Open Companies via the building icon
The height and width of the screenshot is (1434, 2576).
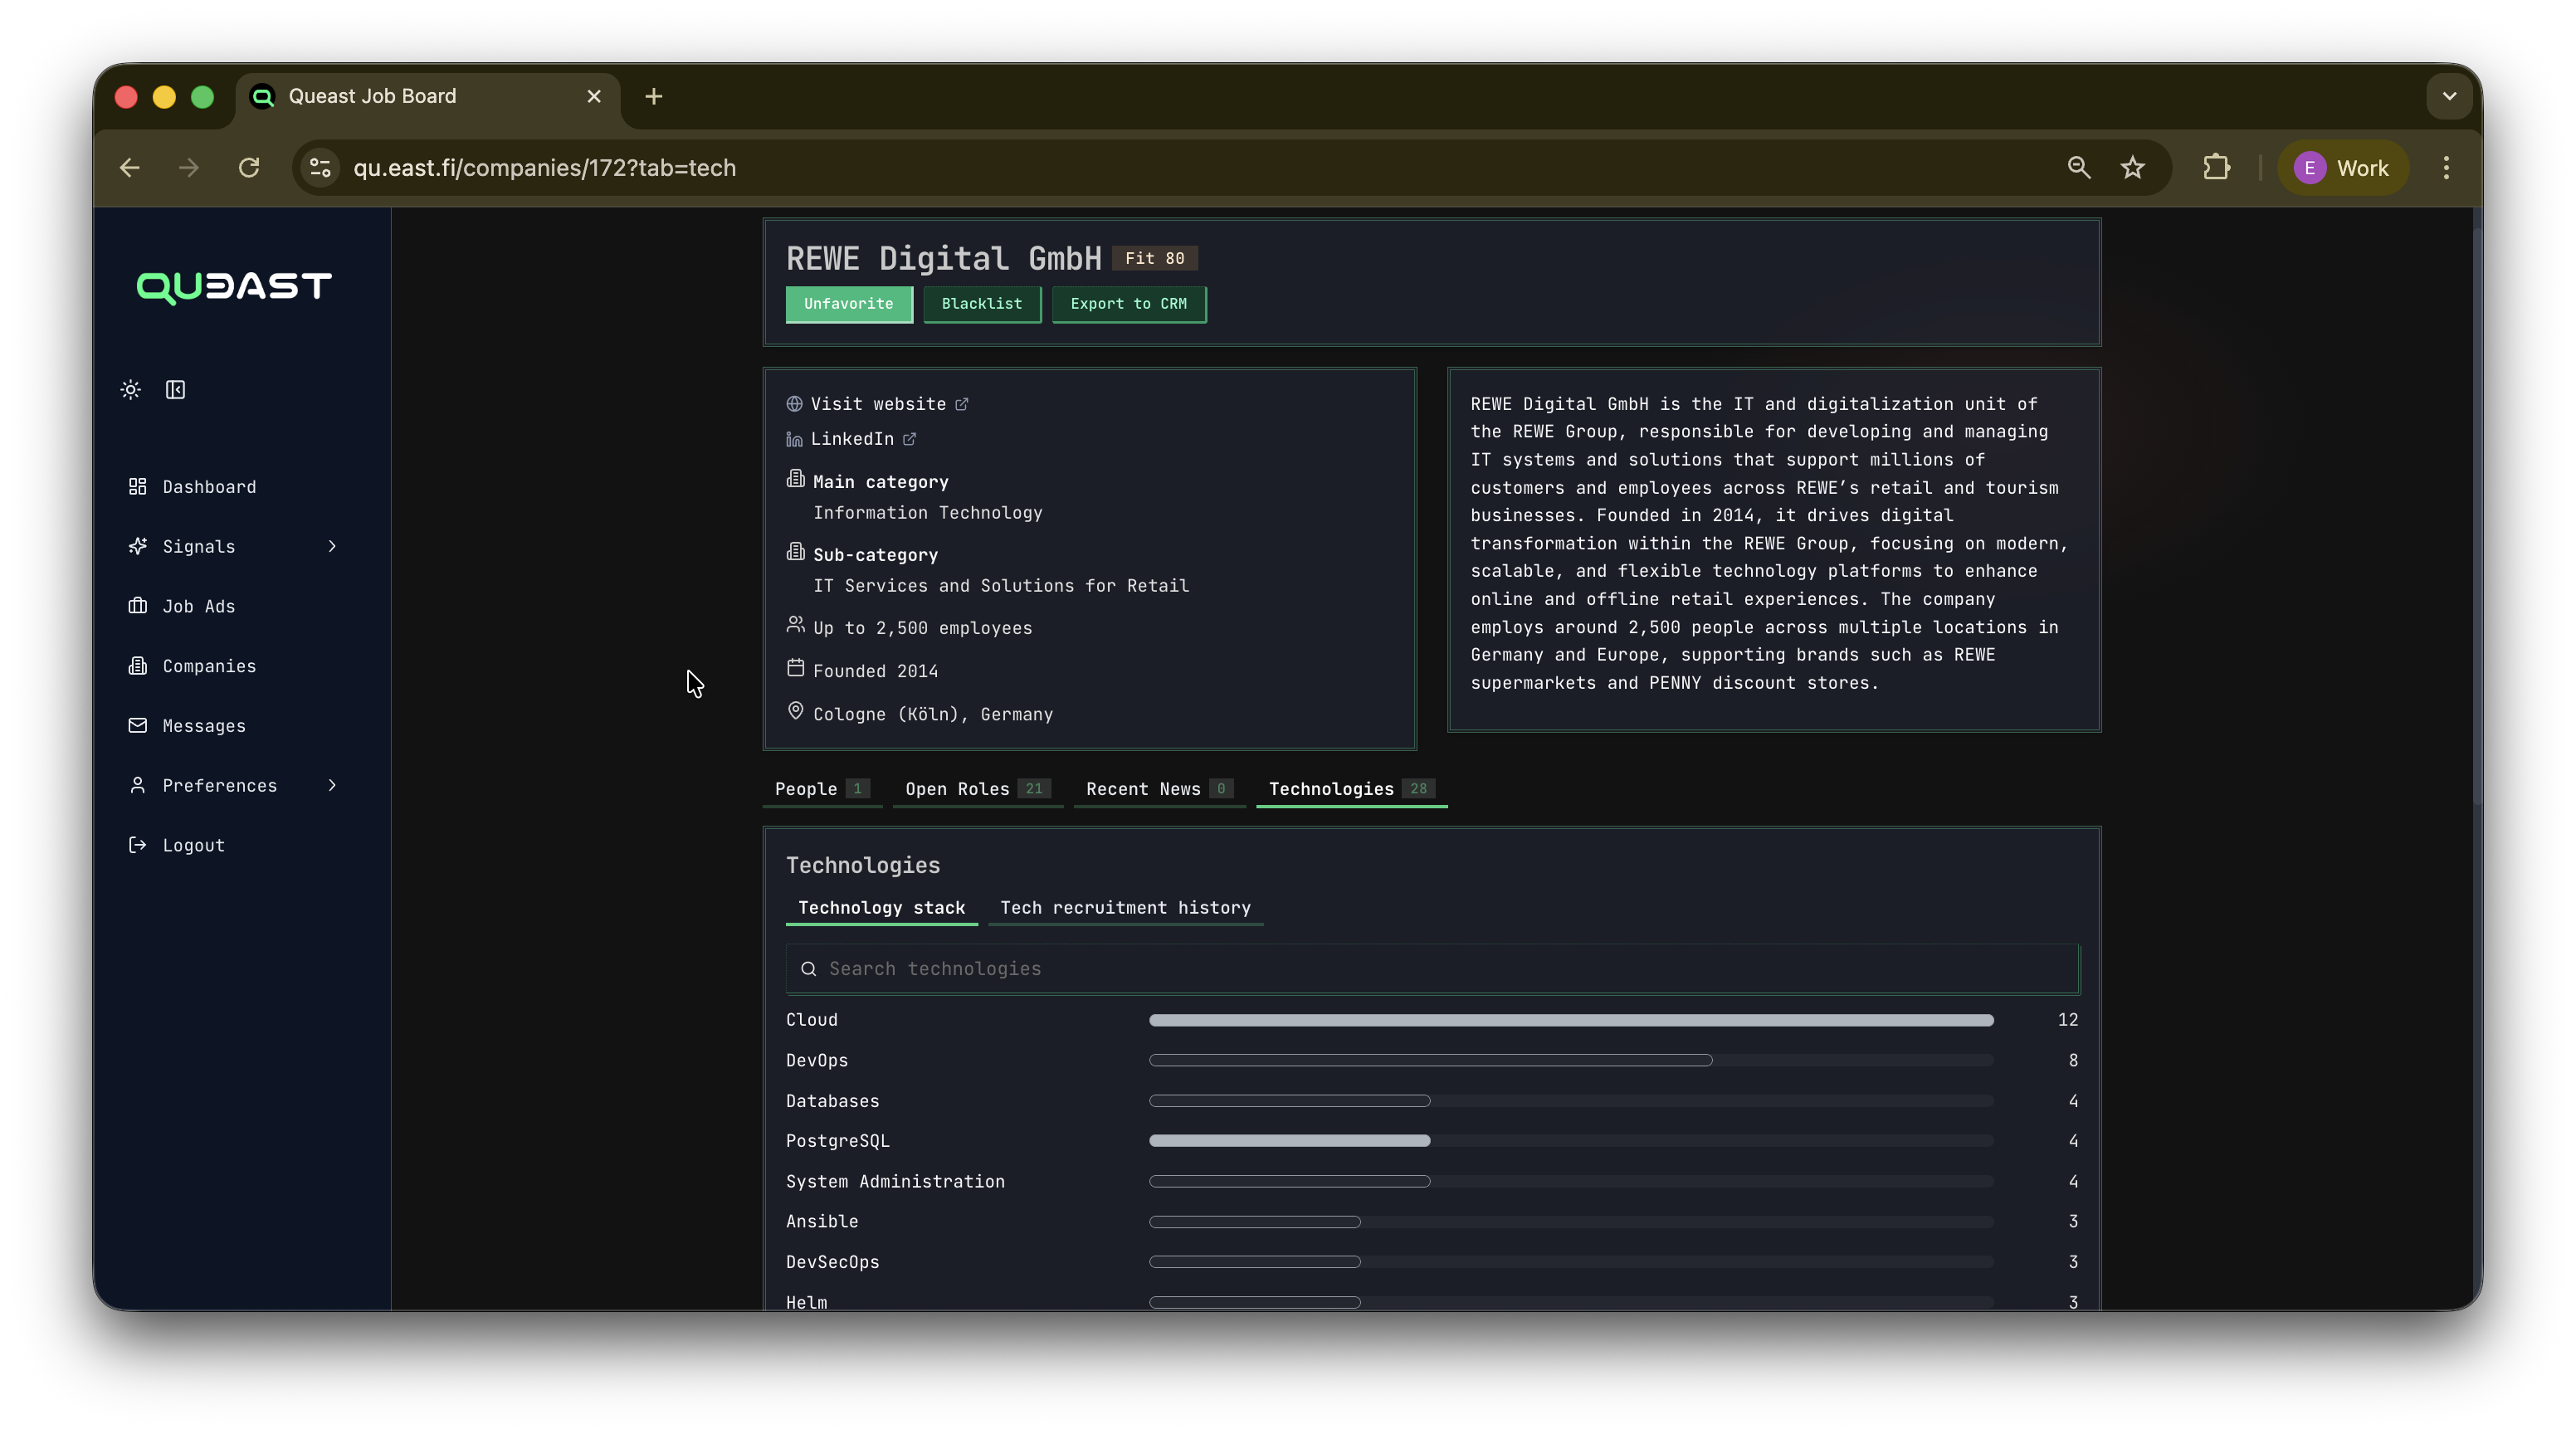coord(138,666)
